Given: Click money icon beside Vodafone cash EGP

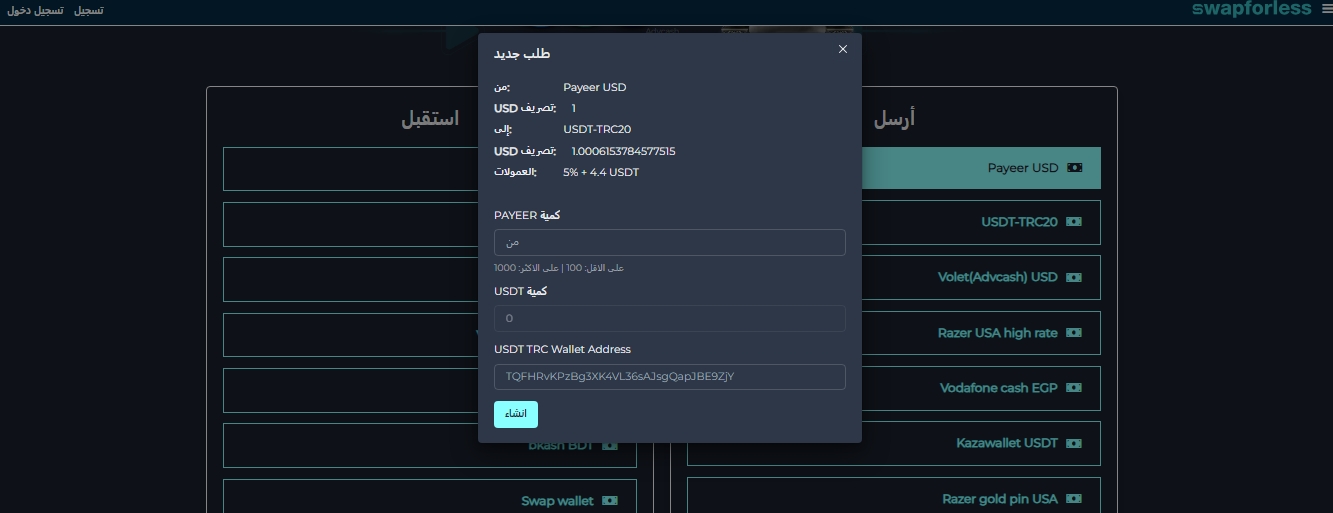Looking at the screenshot, I should point(1075,388).
